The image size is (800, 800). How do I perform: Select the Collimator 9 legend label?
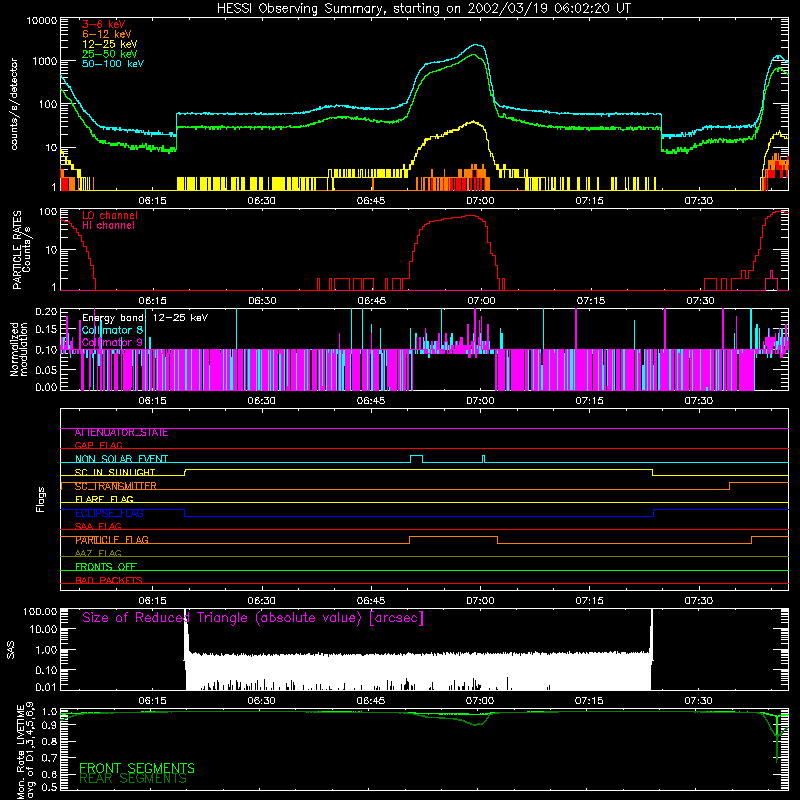[112, 342]
